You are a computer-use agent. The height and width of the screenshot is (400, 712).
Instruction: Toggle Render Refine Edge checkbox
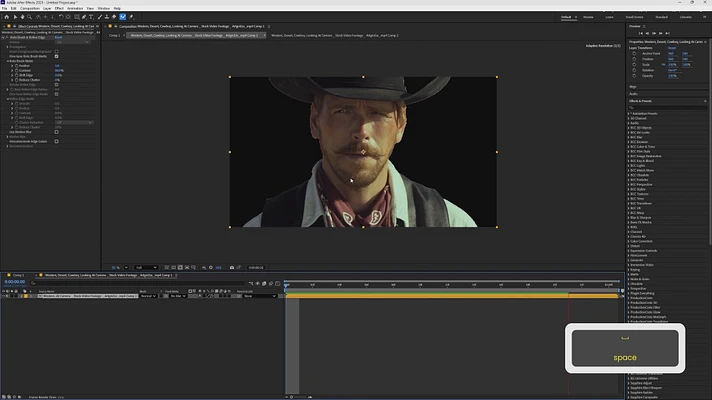pos(56,84)
